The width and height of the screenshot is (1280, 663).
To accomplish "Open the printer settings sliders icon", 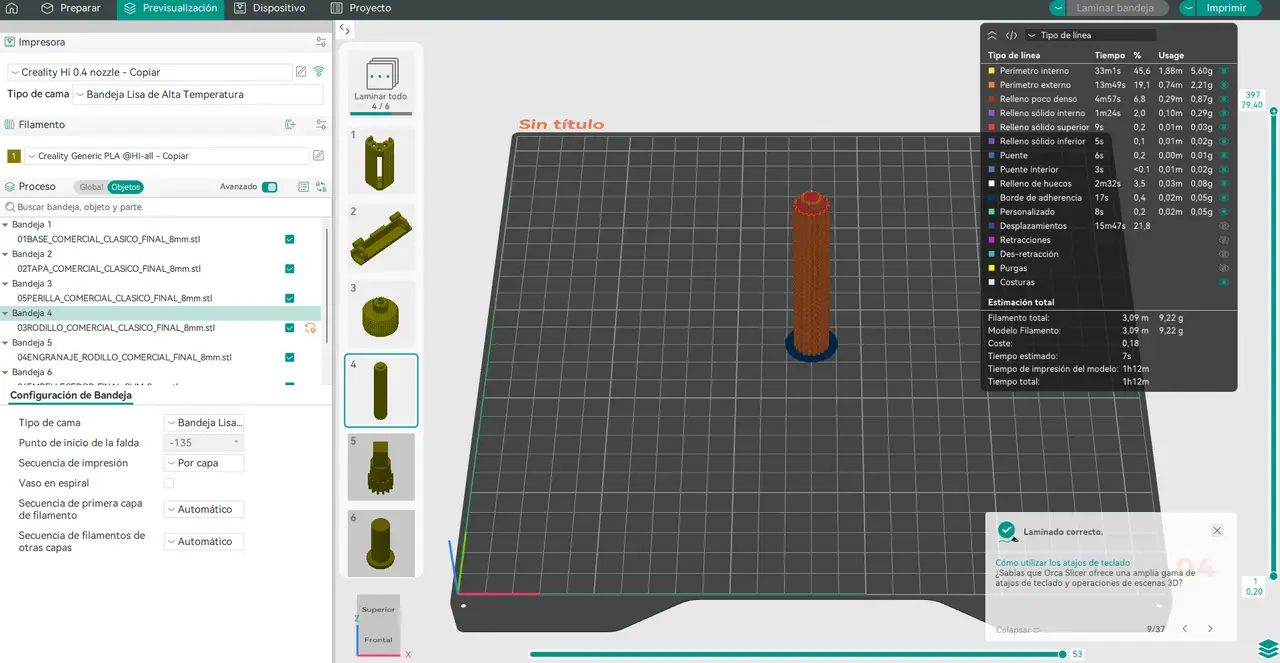I will [321, 42].
